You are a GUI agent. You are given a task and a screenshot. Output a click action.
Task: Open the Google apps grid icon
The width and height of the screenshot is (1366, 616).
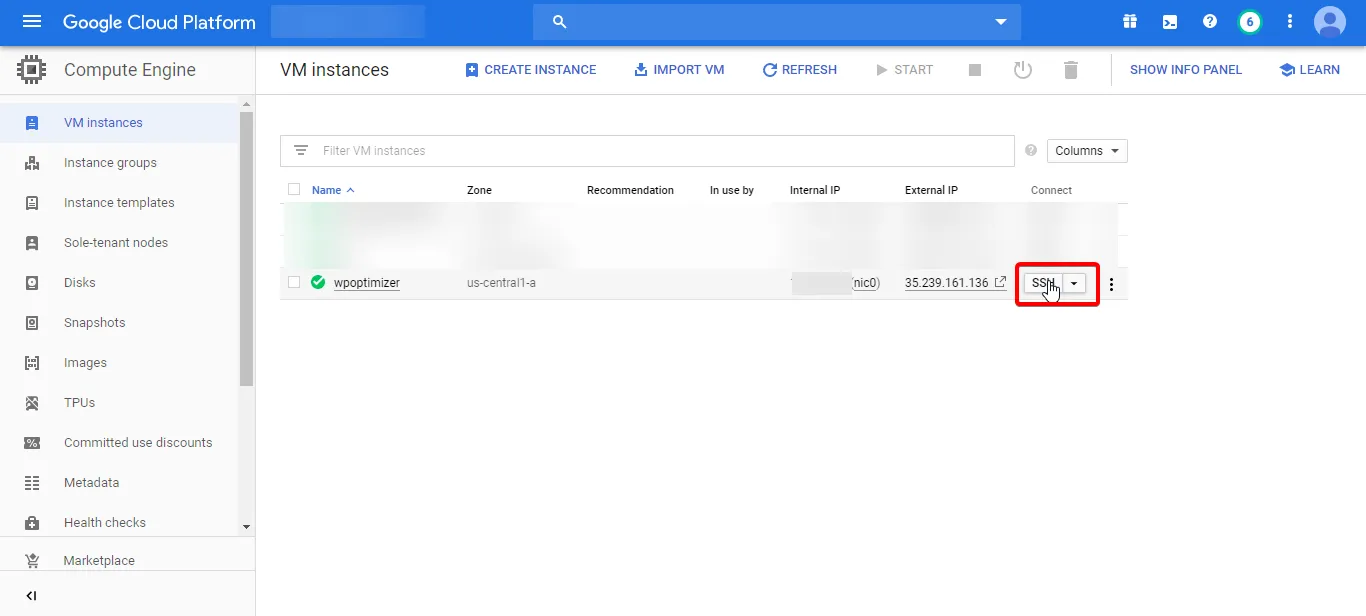click(x=1129, y=20)
